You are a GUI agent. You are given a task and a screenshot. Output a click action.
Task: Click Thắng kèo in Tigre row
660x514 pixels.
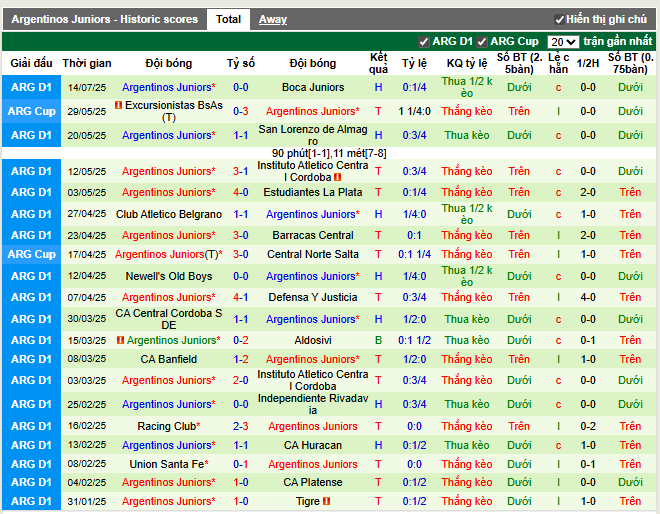[467, 501]
